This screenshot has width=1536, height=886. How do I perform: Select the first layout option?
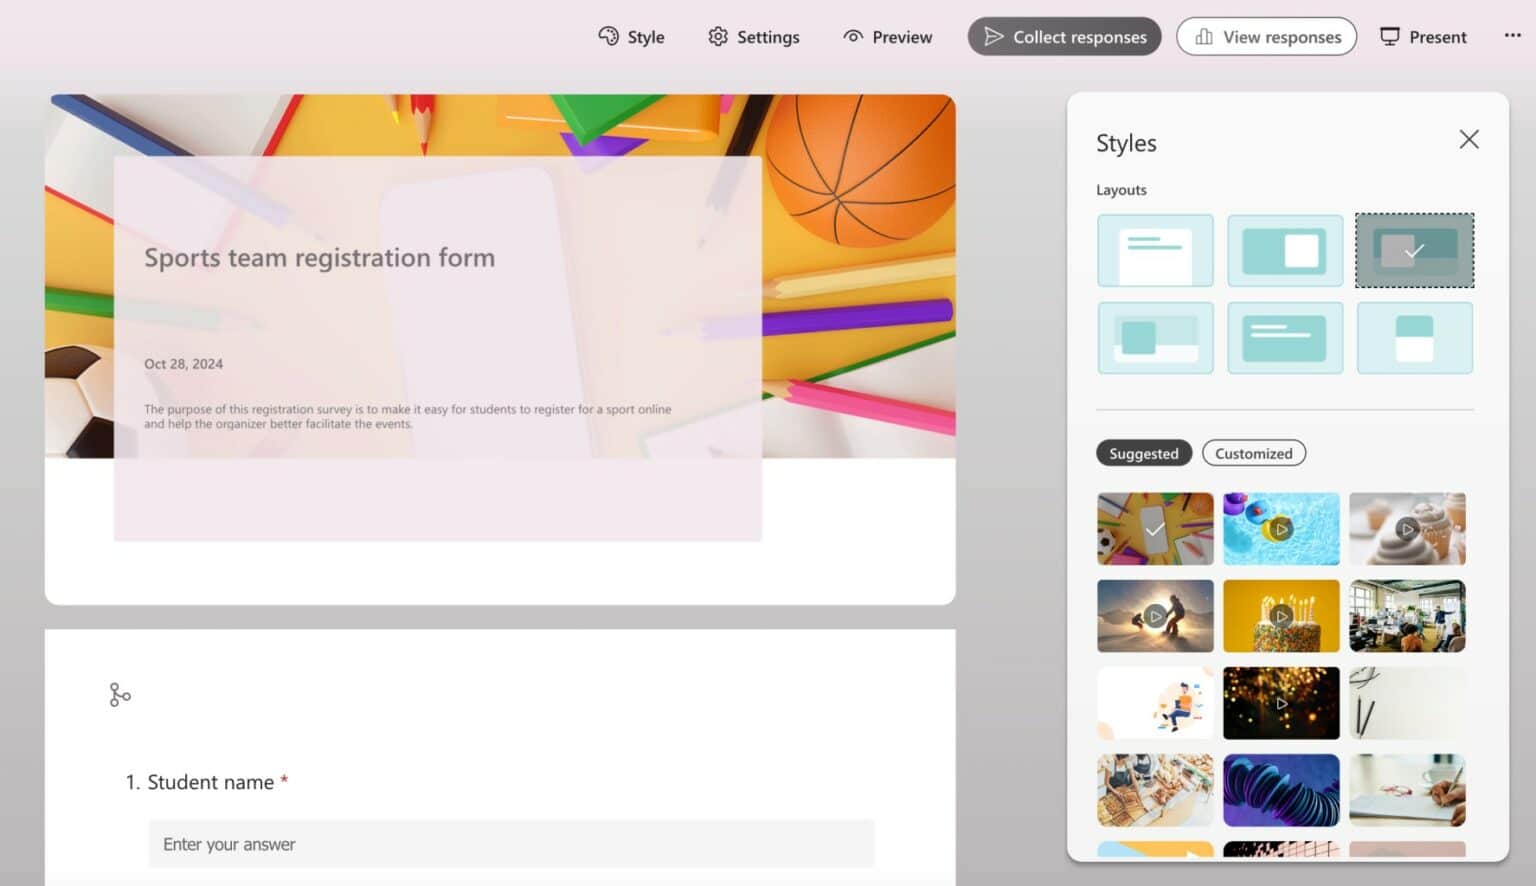point(1155,251)
